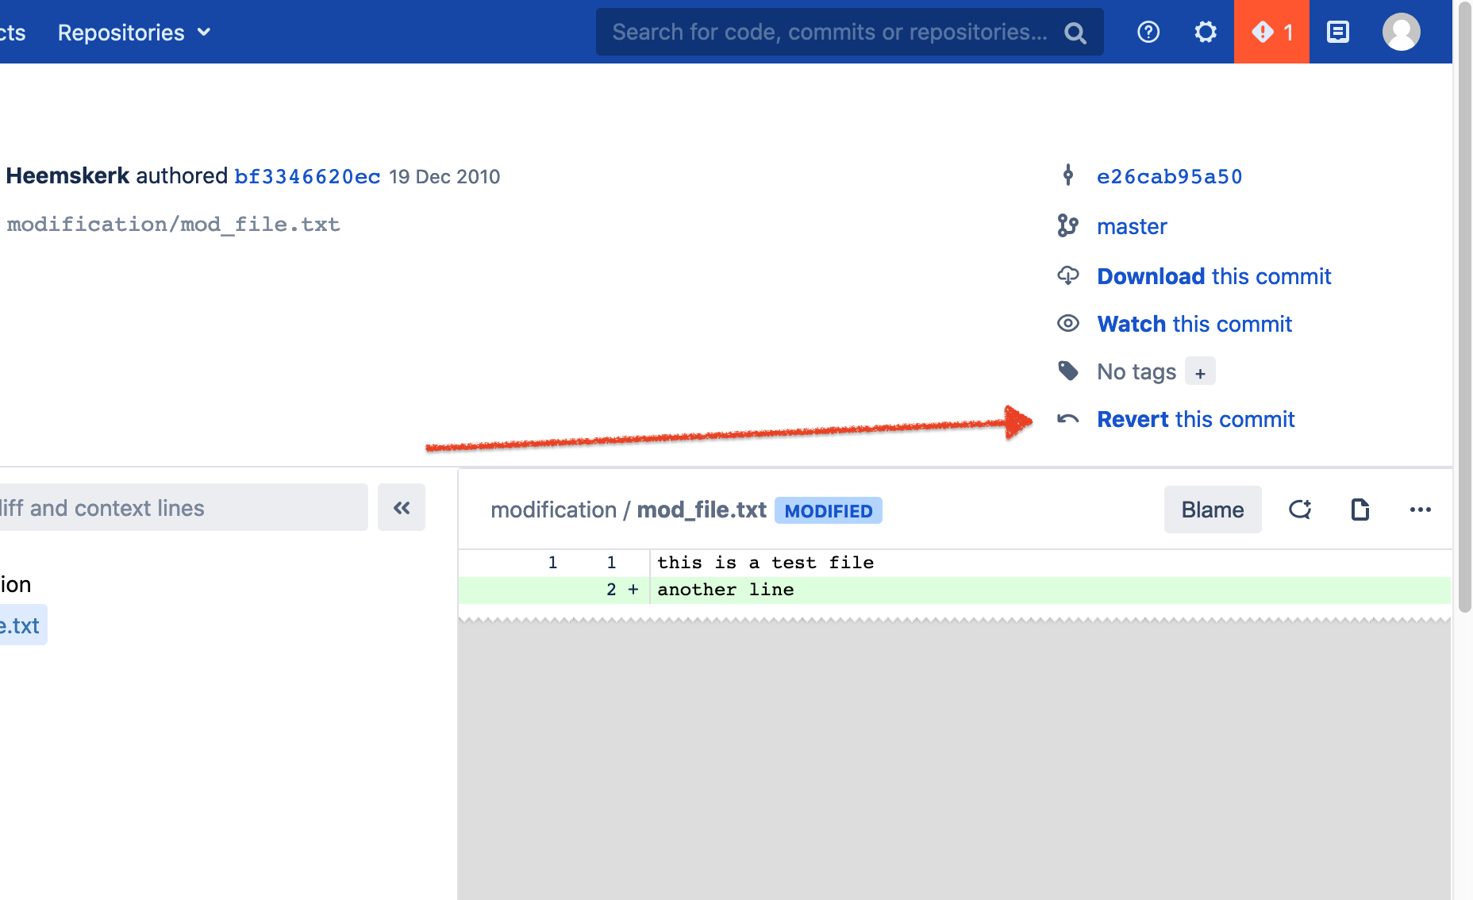Open the inbox panel icon
Screen dimensions: 1473x900
click(1337, 32)
